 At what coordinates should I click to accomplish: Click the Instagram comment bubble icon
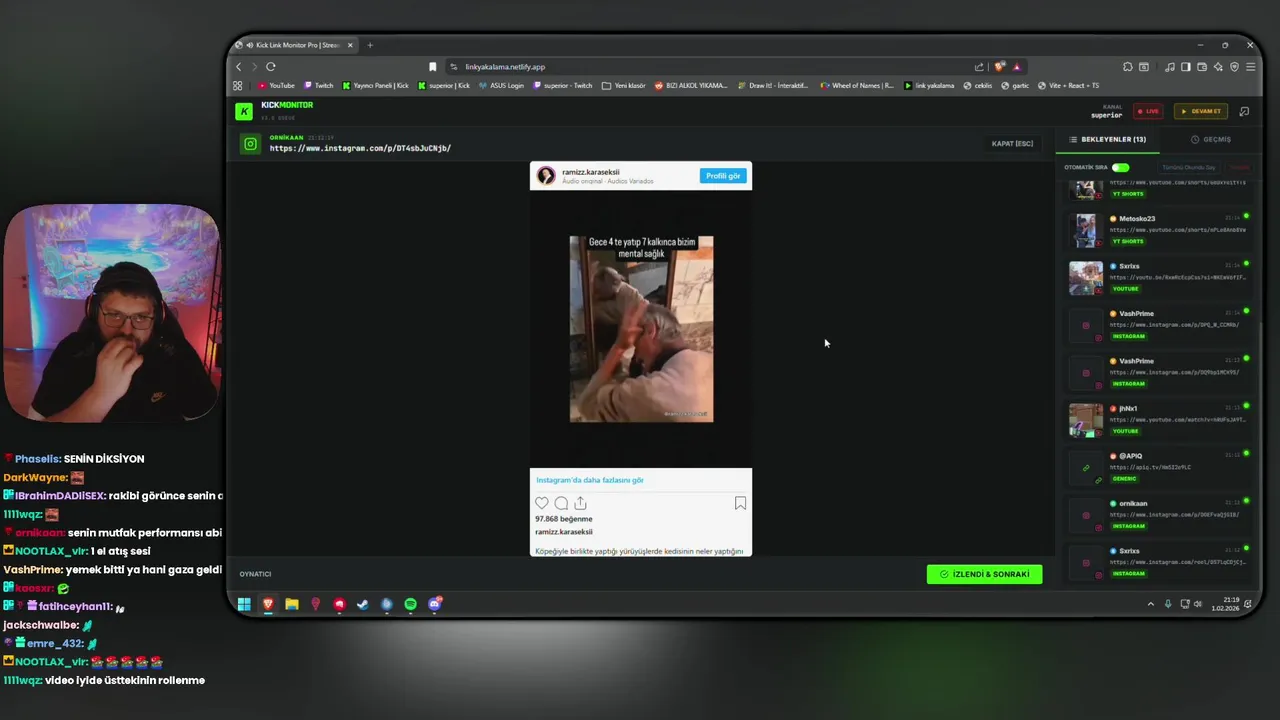pos(561,503)
